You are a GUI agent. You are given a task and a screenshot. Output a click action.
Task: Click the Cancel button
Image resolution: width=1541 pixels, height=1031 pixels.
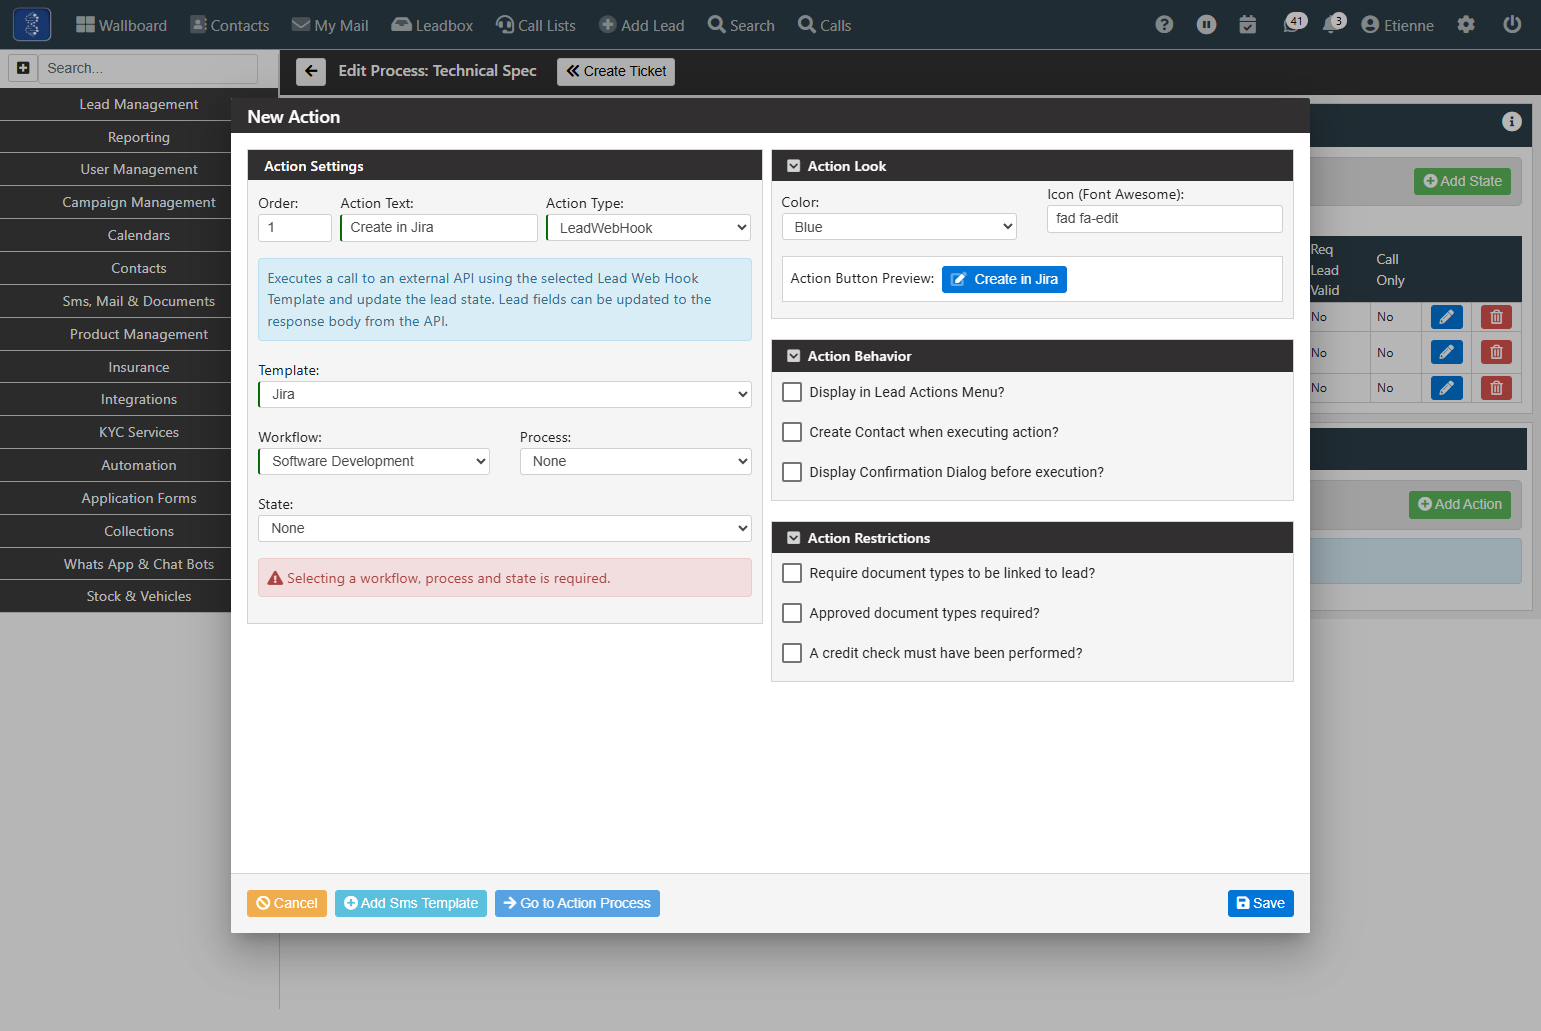coord(287,903)
